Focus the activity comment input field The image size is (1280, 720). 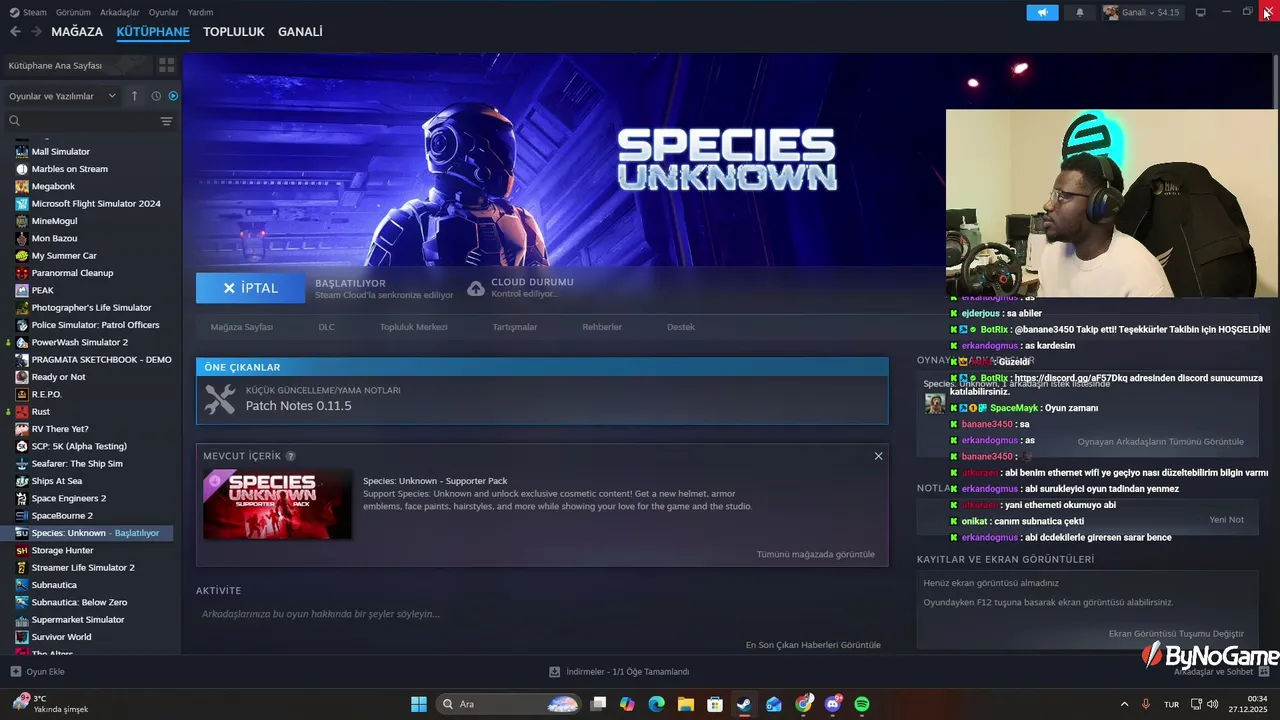(542, 614)
